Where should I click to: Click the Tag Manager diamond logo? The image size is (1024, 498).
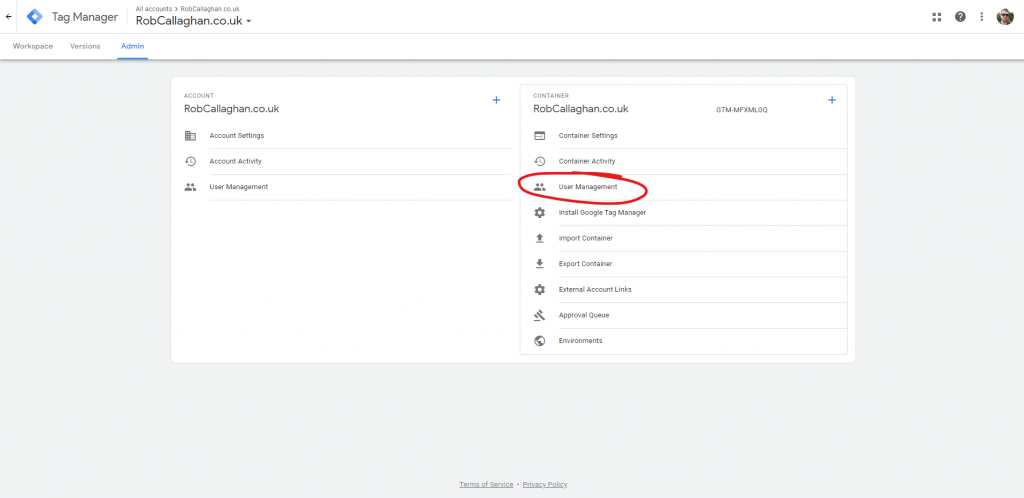[35, 17]
